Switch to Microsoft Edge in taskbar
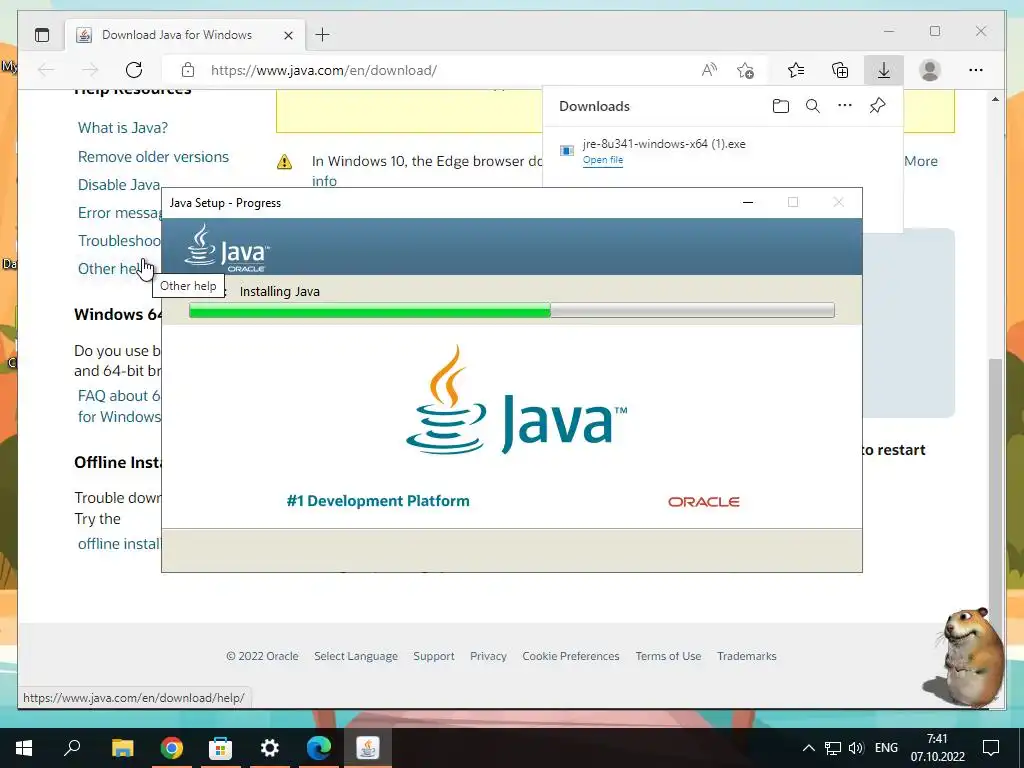The image size is (1024, 768). [319, 748]
